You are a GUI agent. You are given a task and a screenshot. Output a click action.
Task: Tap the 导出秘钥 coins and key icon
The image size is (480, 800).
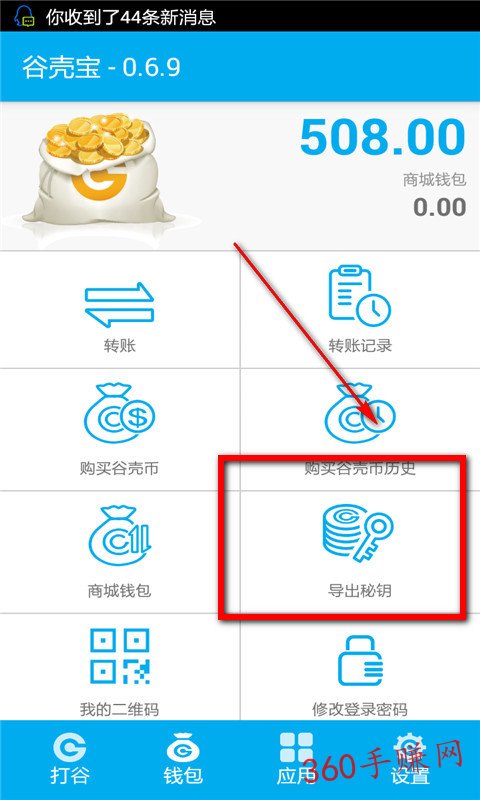tap(358, 533)
